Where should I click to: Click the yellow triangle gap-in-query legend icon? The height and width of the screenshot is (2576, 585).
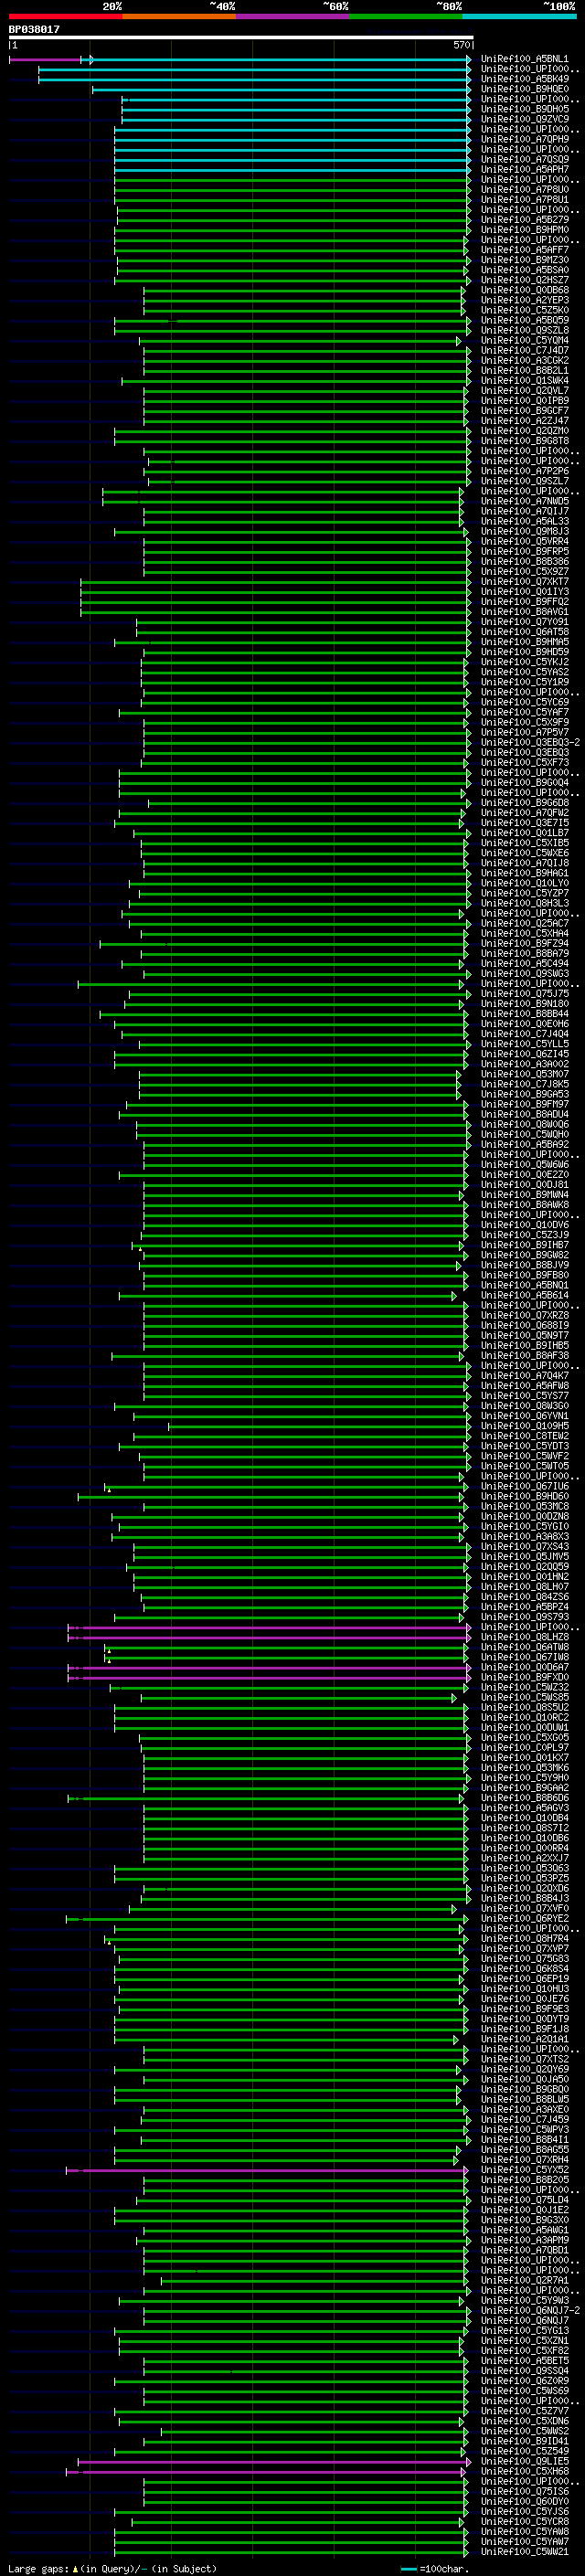tap(75, 2568)
